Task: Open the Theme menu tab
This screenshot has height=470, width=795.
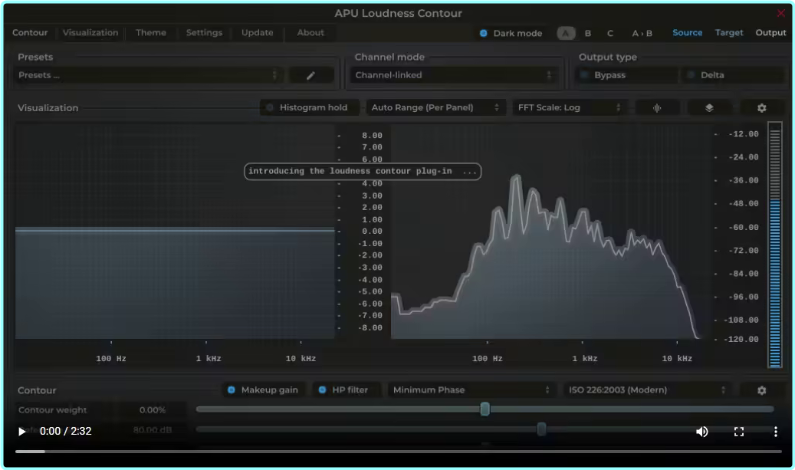Action: click(151, 32)
